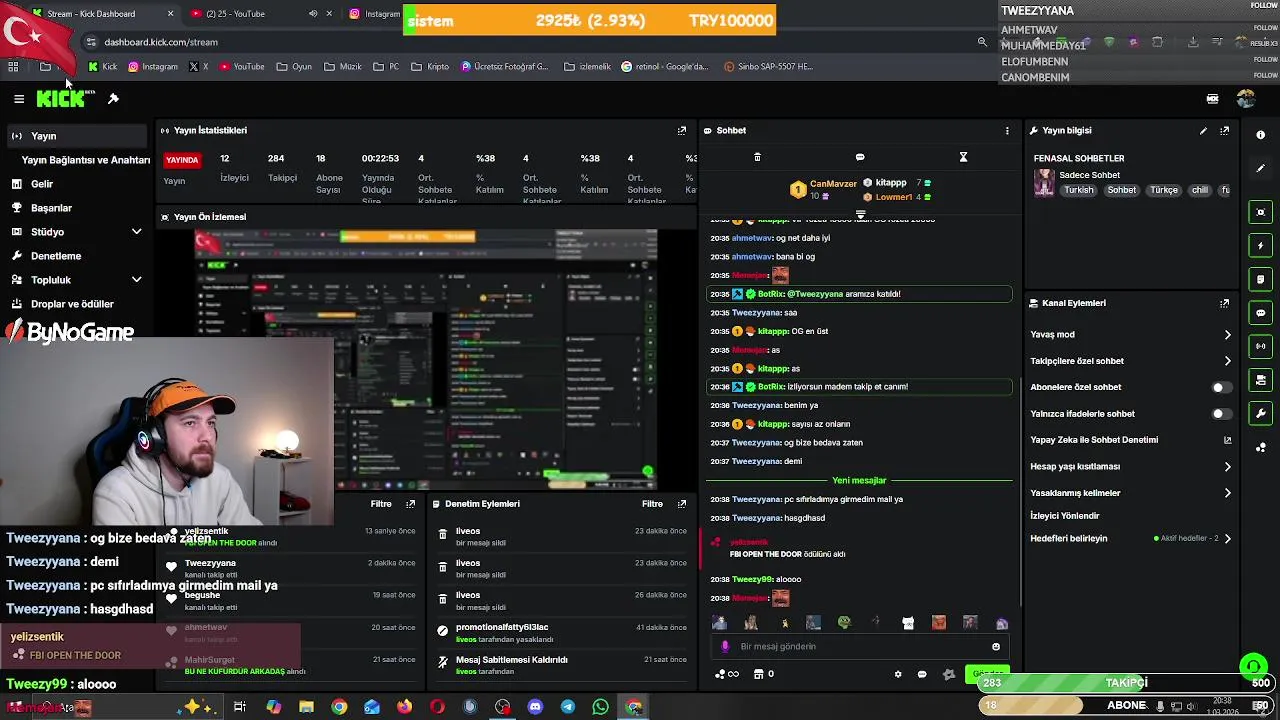The width and height of the screenshot is (1280, 720).
Task: Click the hourglass icon in chat header
Action: [963, 157]
